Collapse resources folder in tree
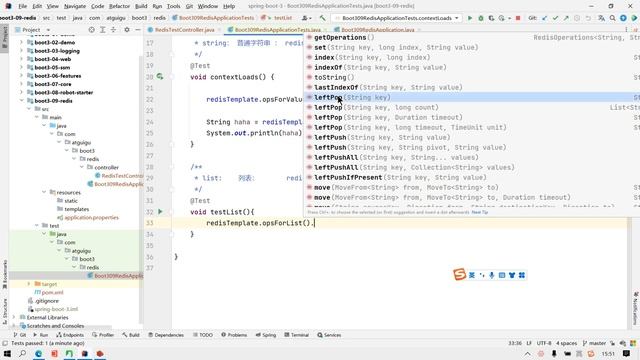 pyautogui.click(x=44, y=192)
